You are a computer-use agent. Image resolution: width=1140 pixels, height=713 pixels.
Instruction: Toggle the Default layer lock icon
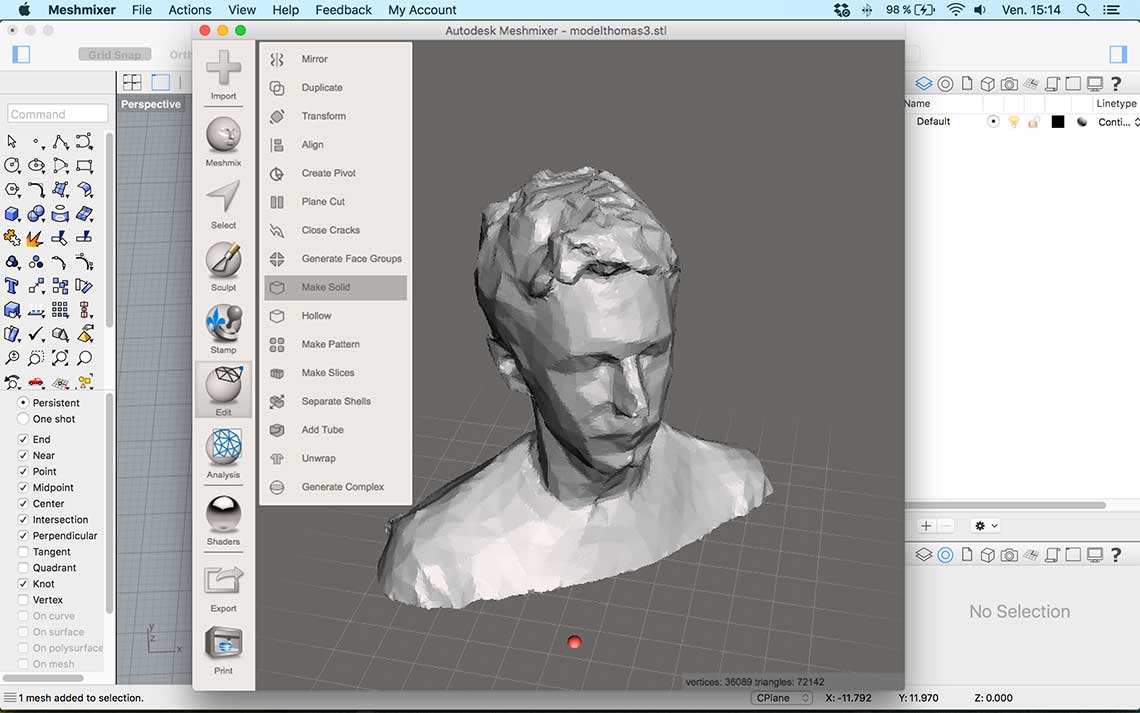[1033, 122]
